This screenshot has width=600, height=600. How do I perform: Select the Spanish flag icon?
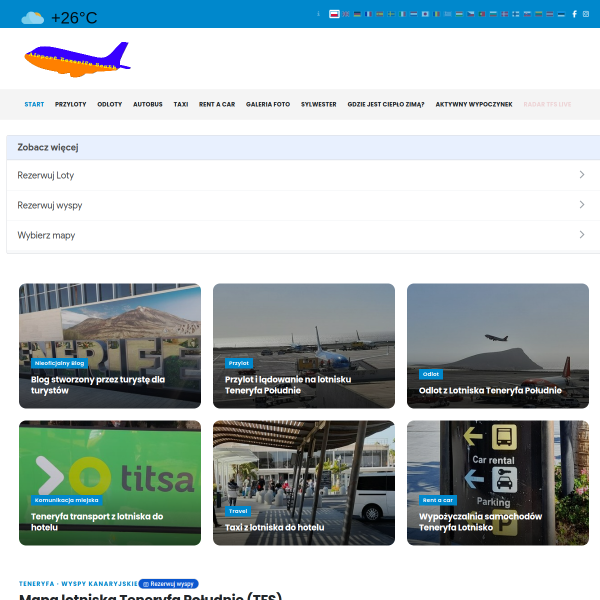[380, 14]
